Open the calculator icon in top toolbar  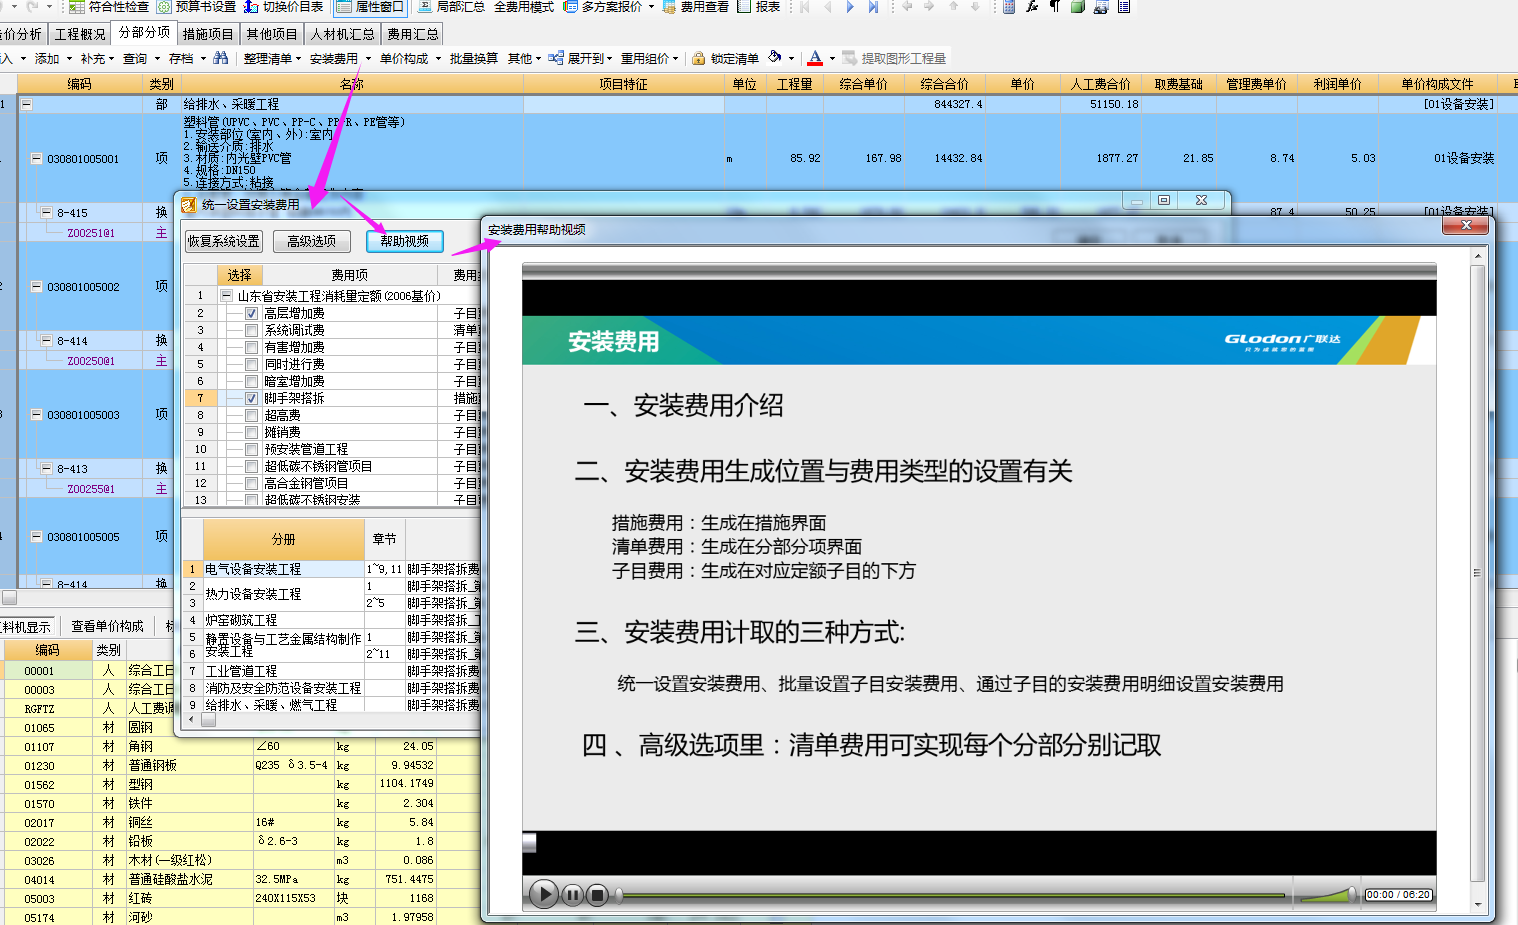point(1008,6)
